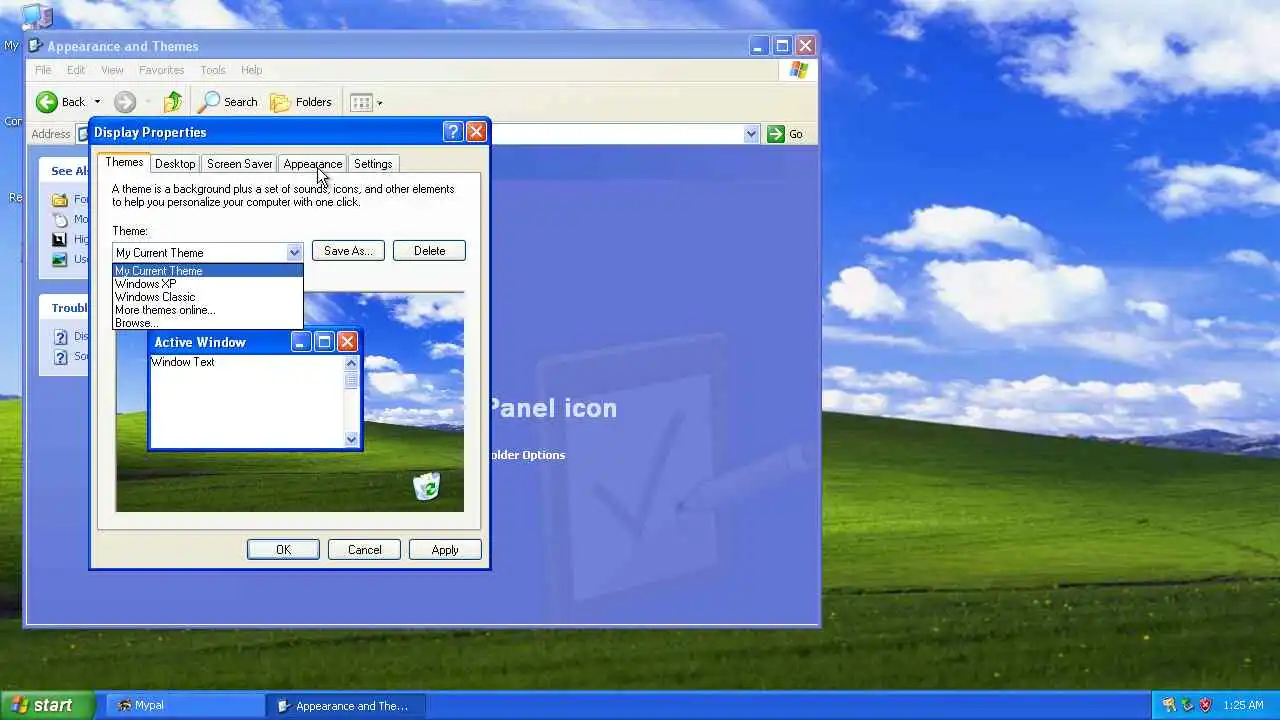Click the Search magnifier toolbar button
Viewport: 1280px width, 720px height.
(x=229, y=102)
